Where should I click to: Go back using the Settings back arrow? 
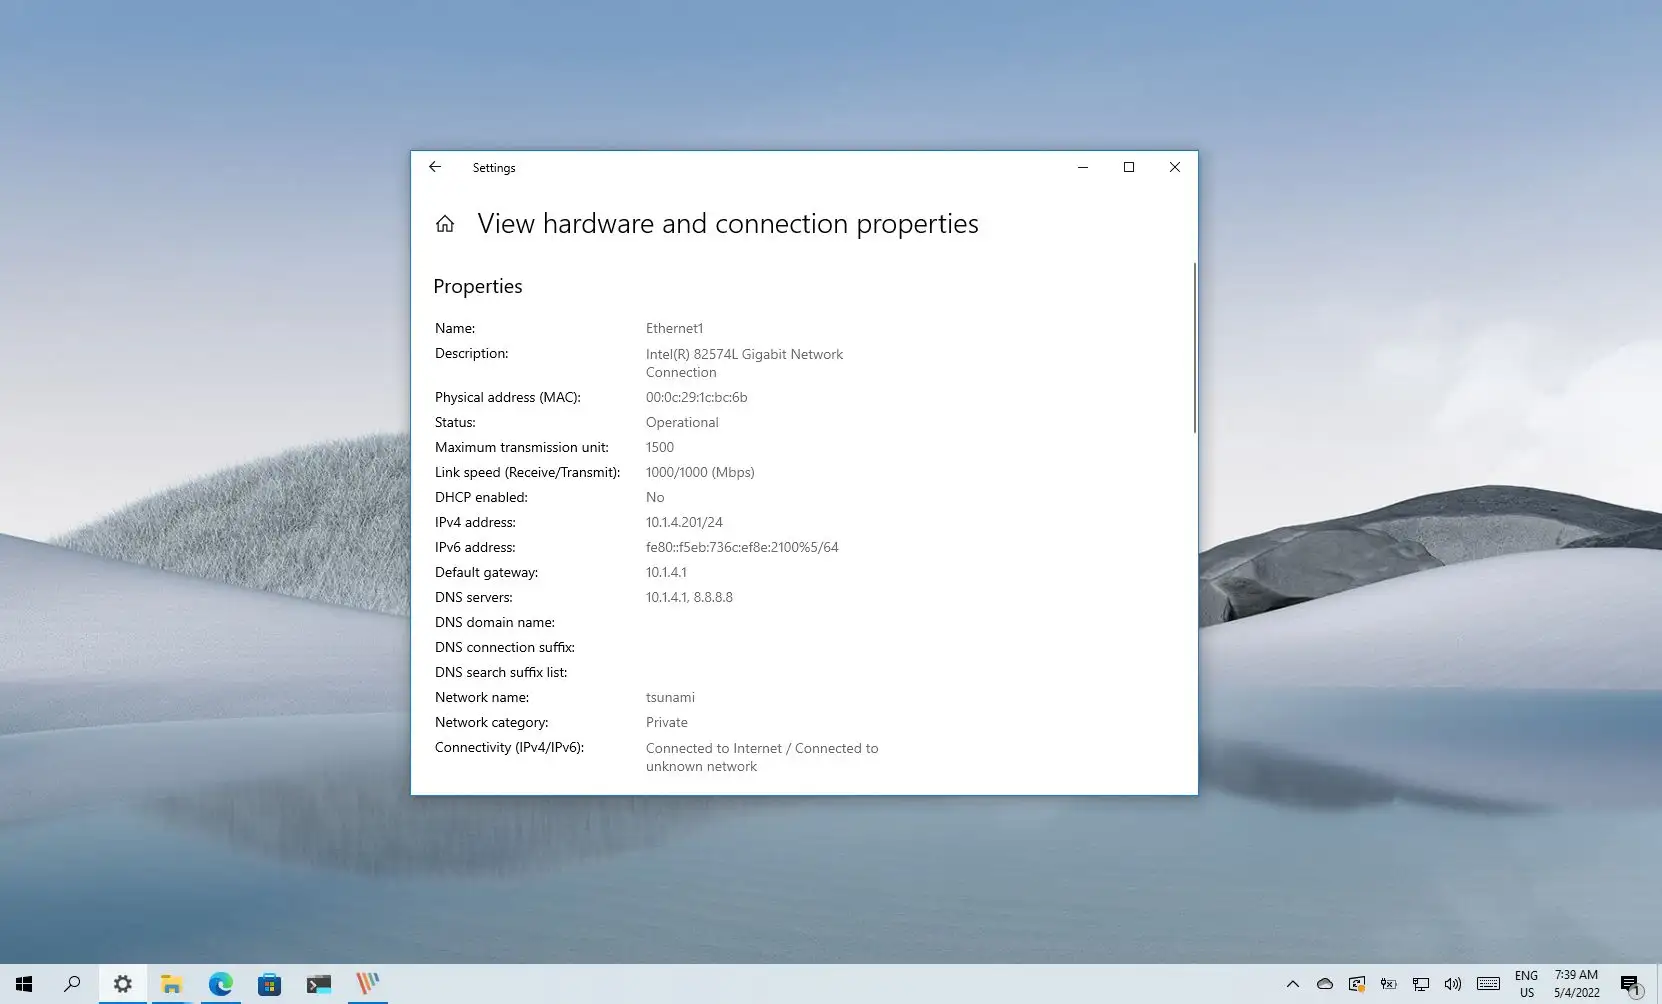click(x=435, y=167)
